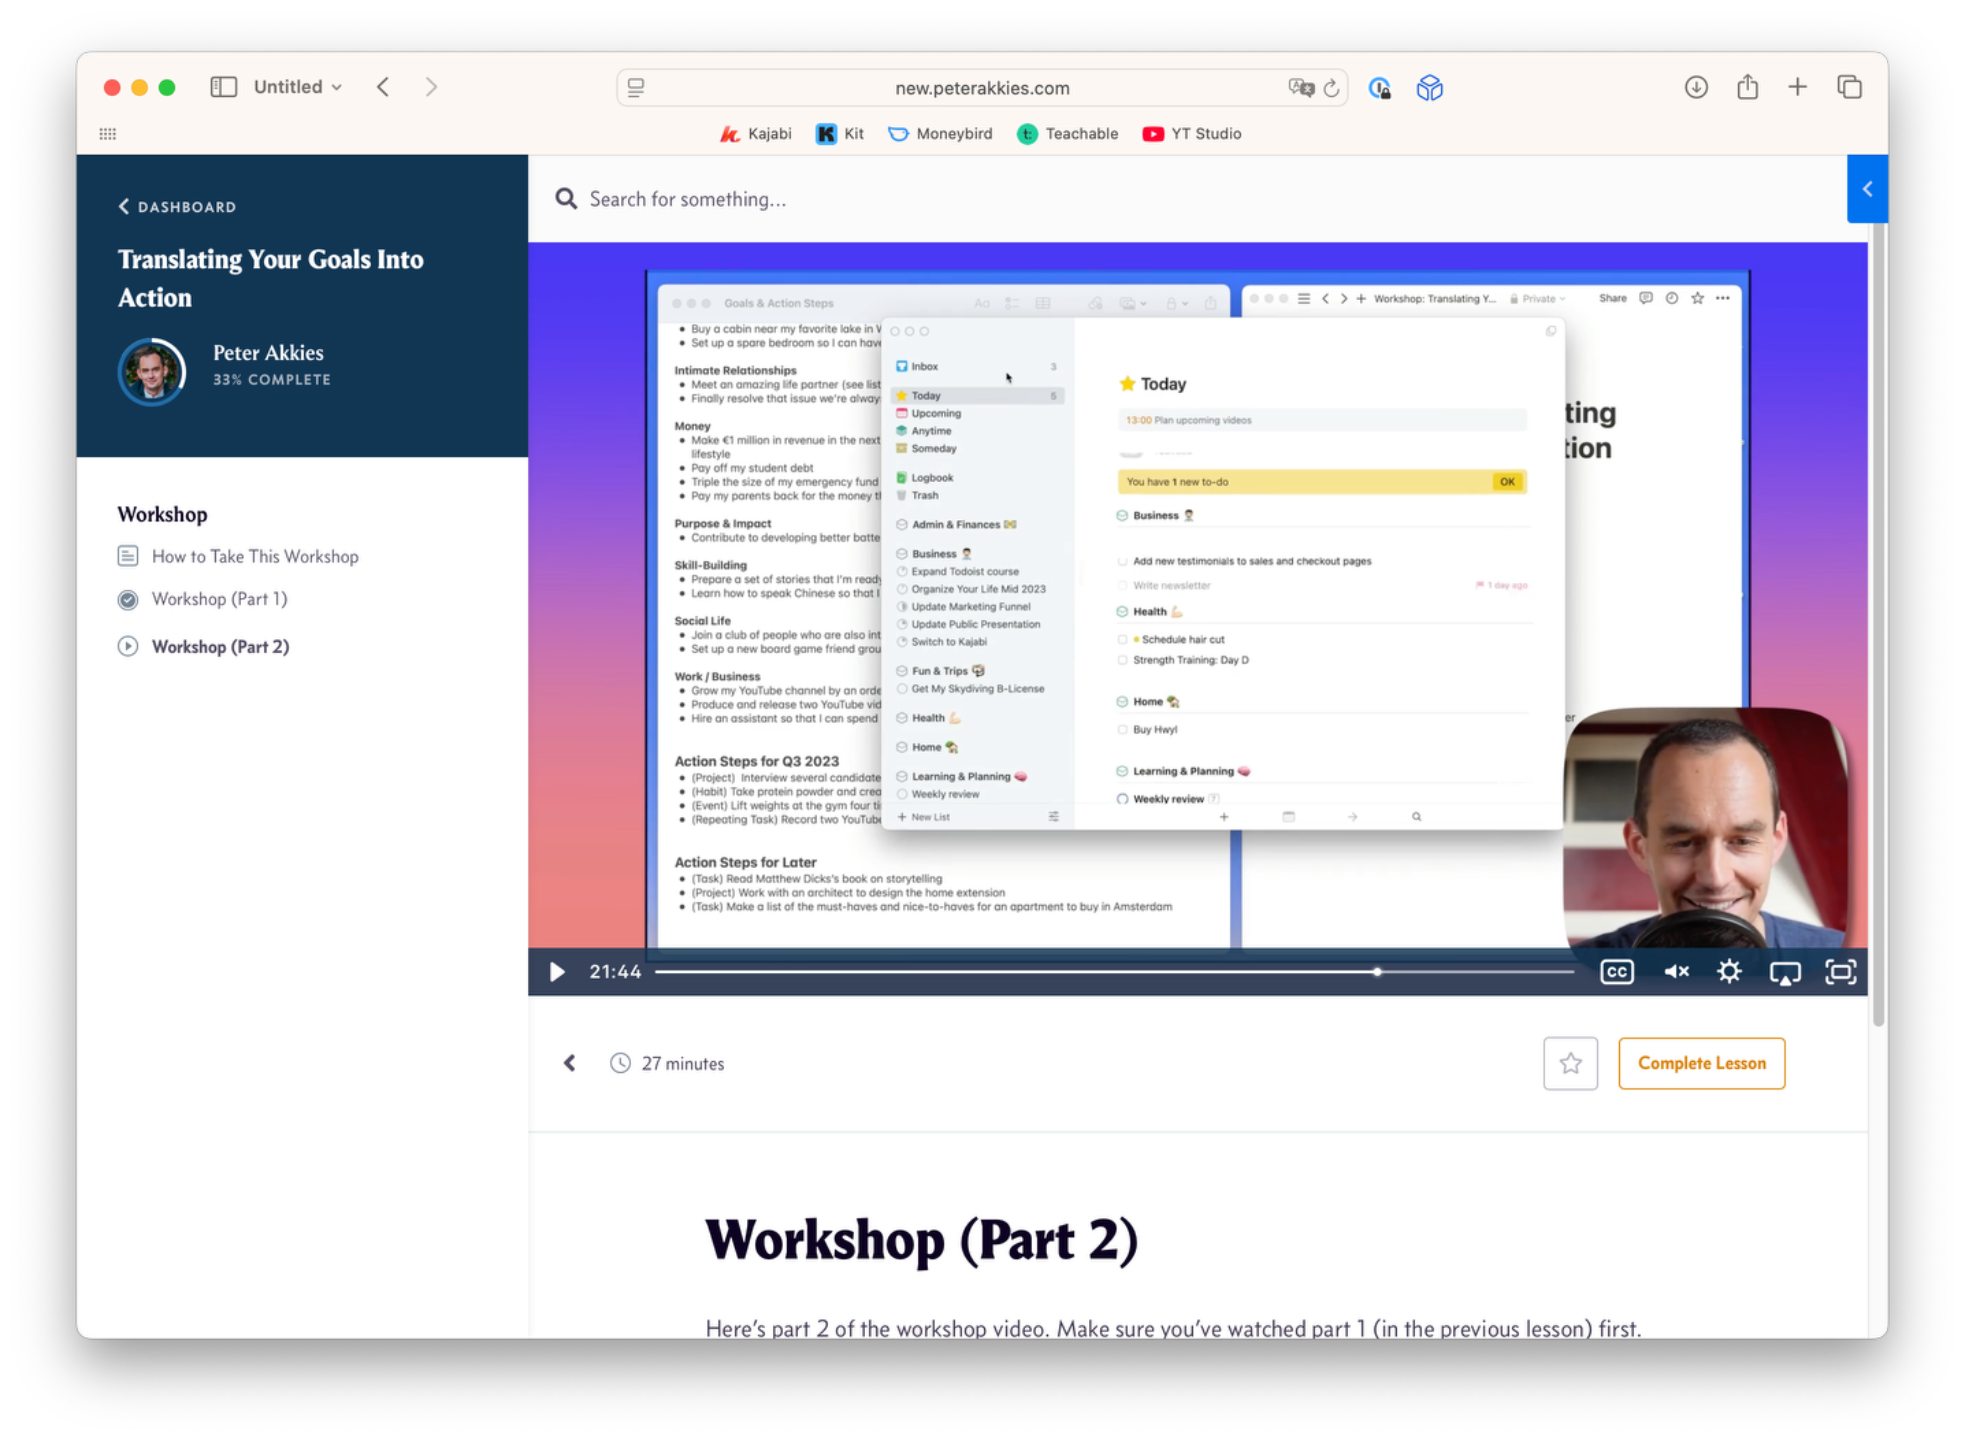Collapse the blue side panel chevron
Screen dimensions: 1965x1440
click(1866, 189)
